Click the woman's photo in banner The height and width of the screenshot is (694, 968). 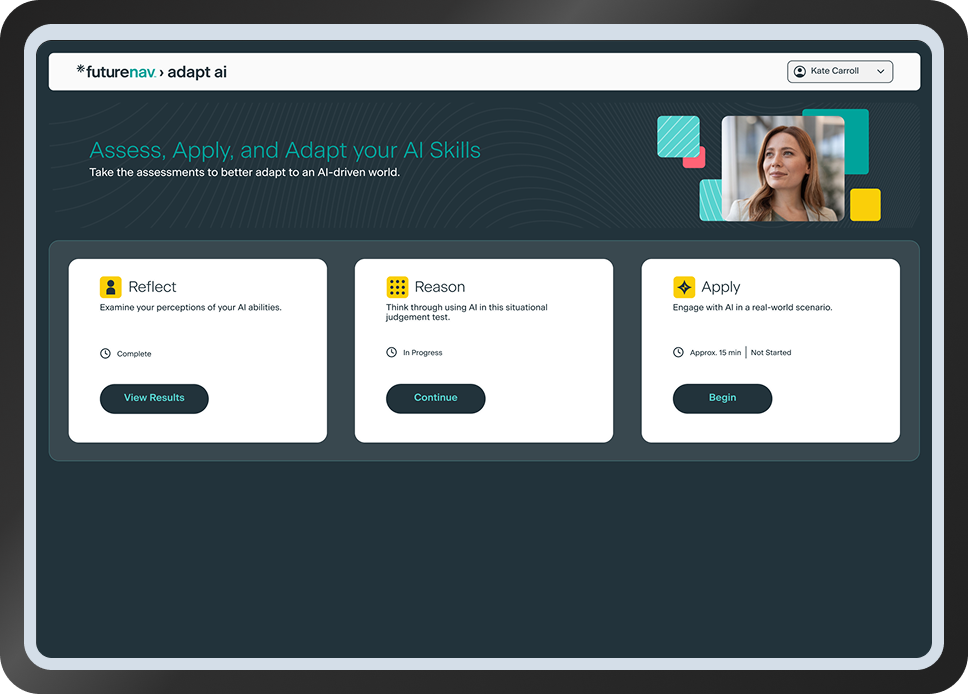click(x=783, y=168)
